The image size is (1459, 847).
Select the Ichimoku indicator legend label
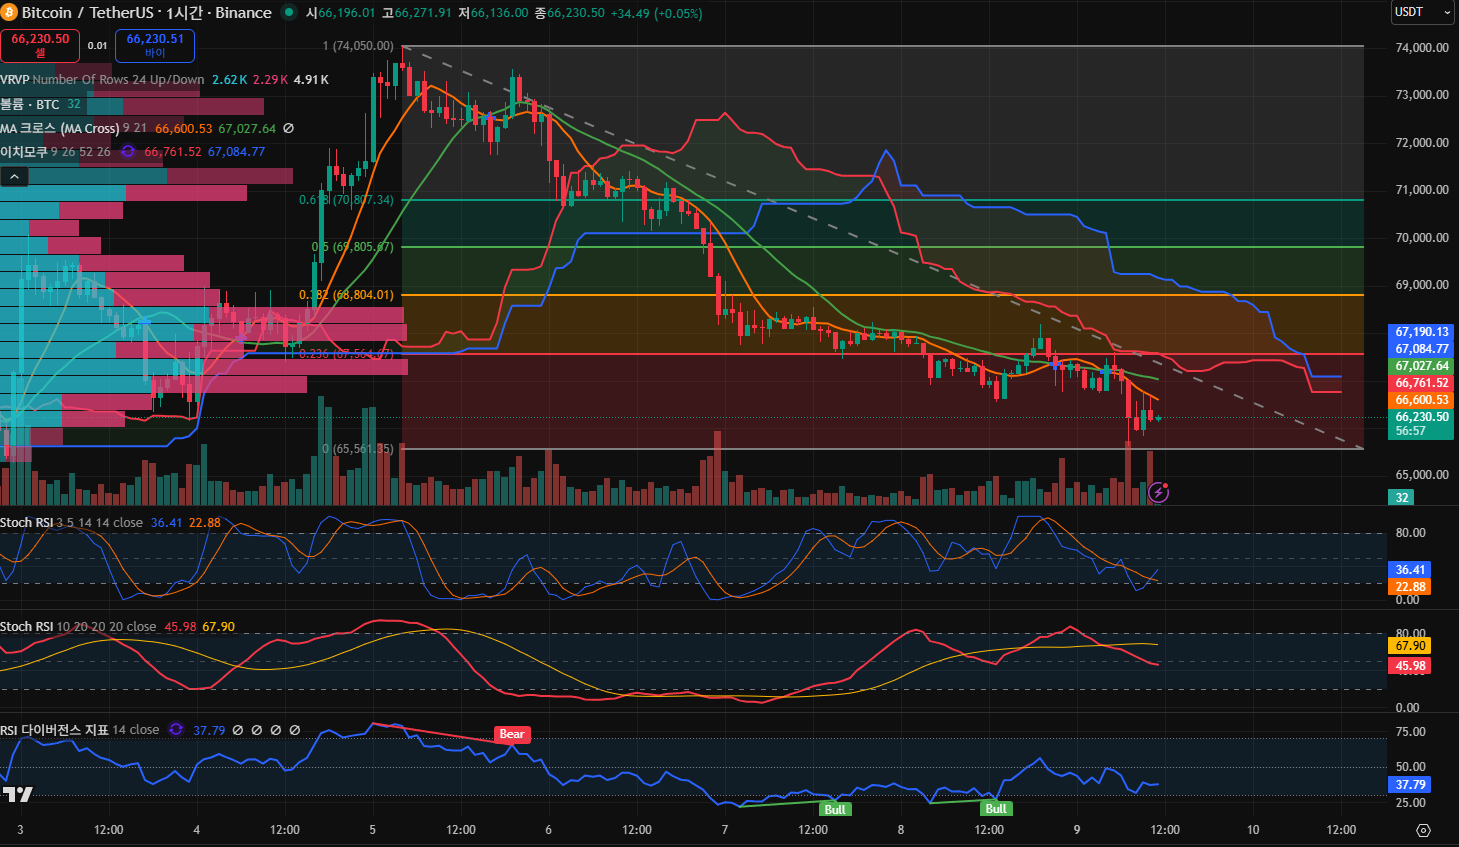(x=24, y=152)
